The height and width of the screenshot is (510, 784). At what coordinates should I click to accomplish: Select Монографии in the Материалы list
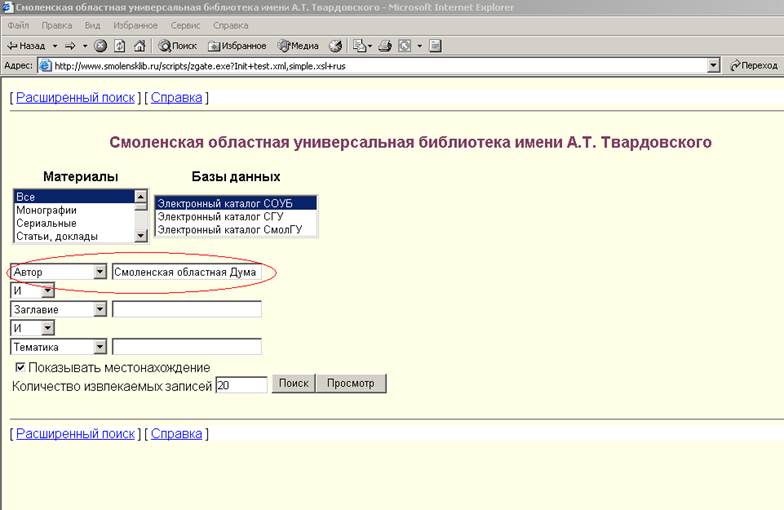click(x=74, y=210)
